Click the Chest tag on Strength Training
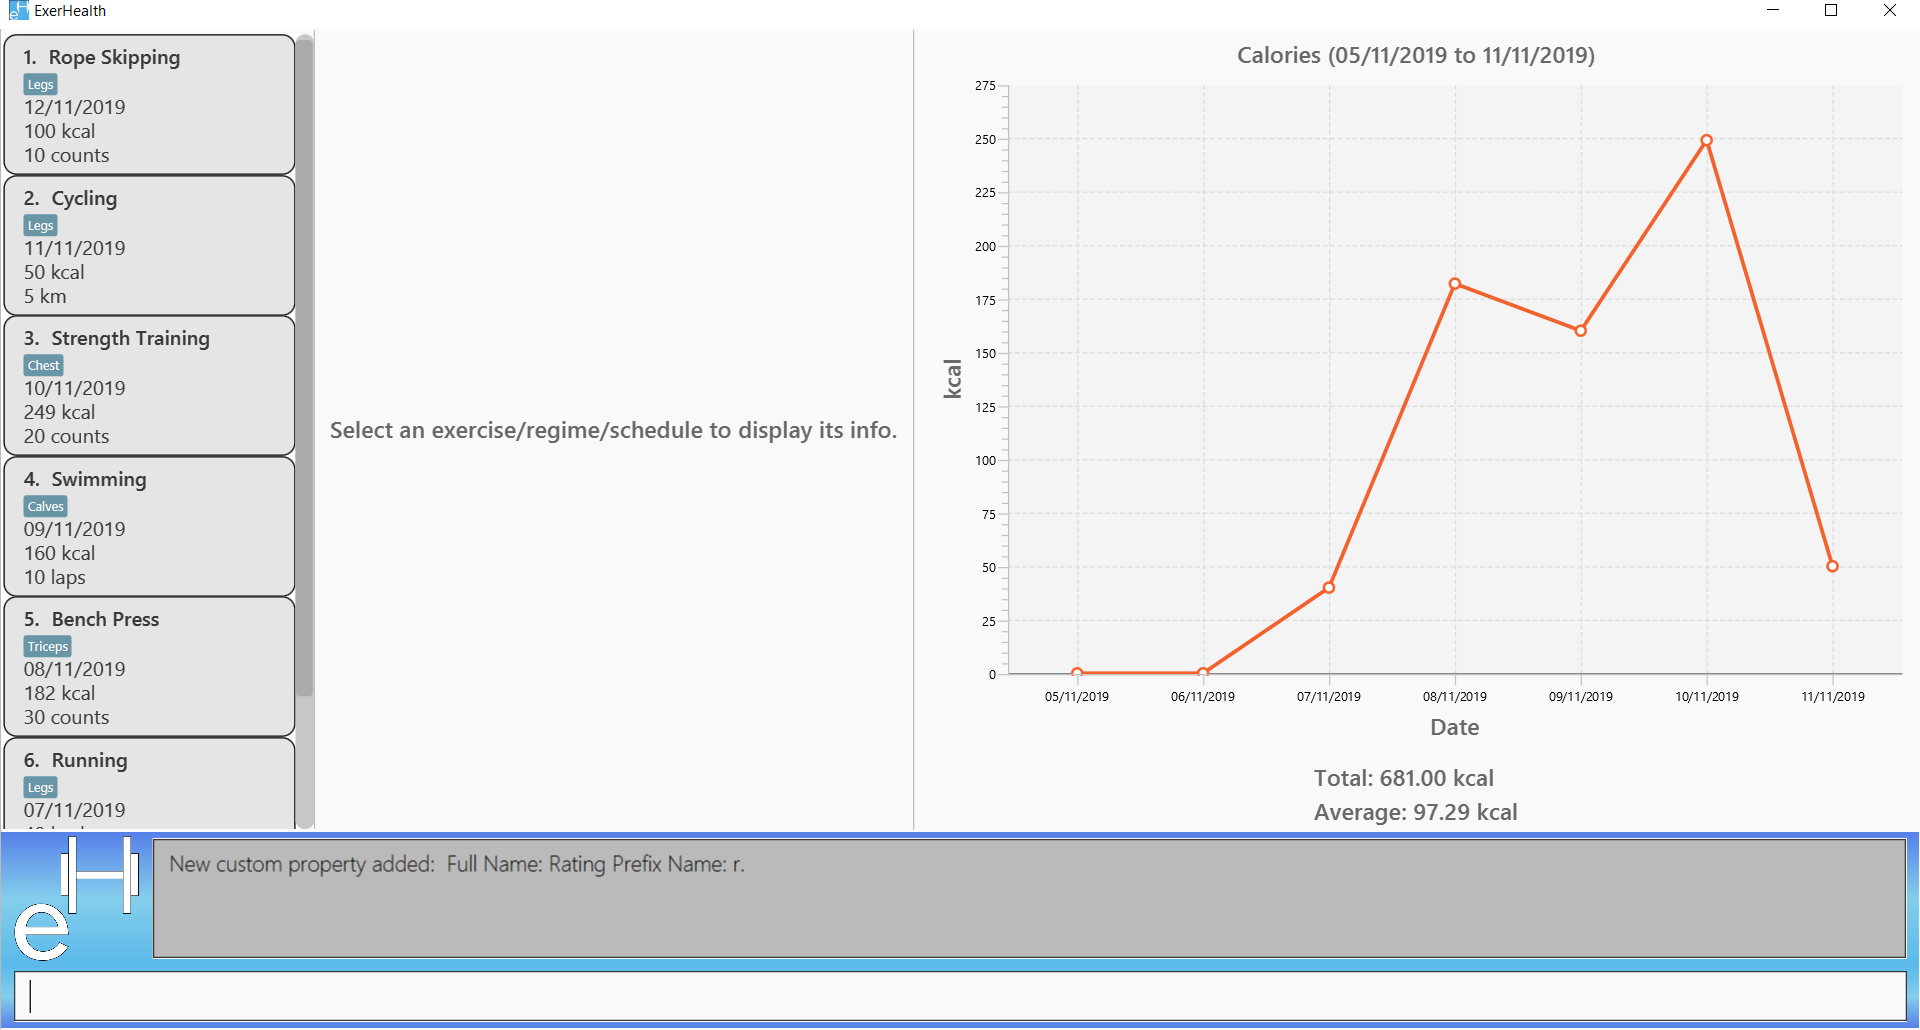 (43, 366)
